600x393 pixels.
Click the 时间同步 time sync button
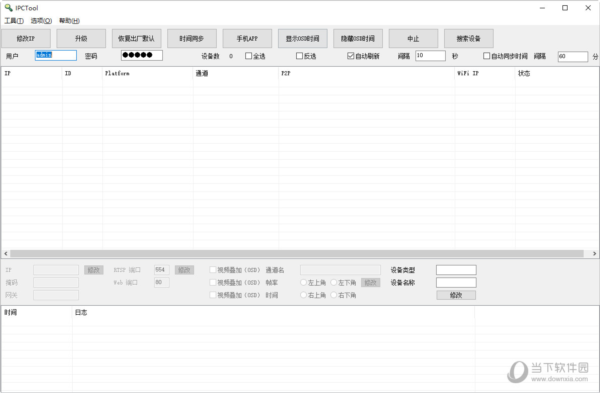pos(192,38)
